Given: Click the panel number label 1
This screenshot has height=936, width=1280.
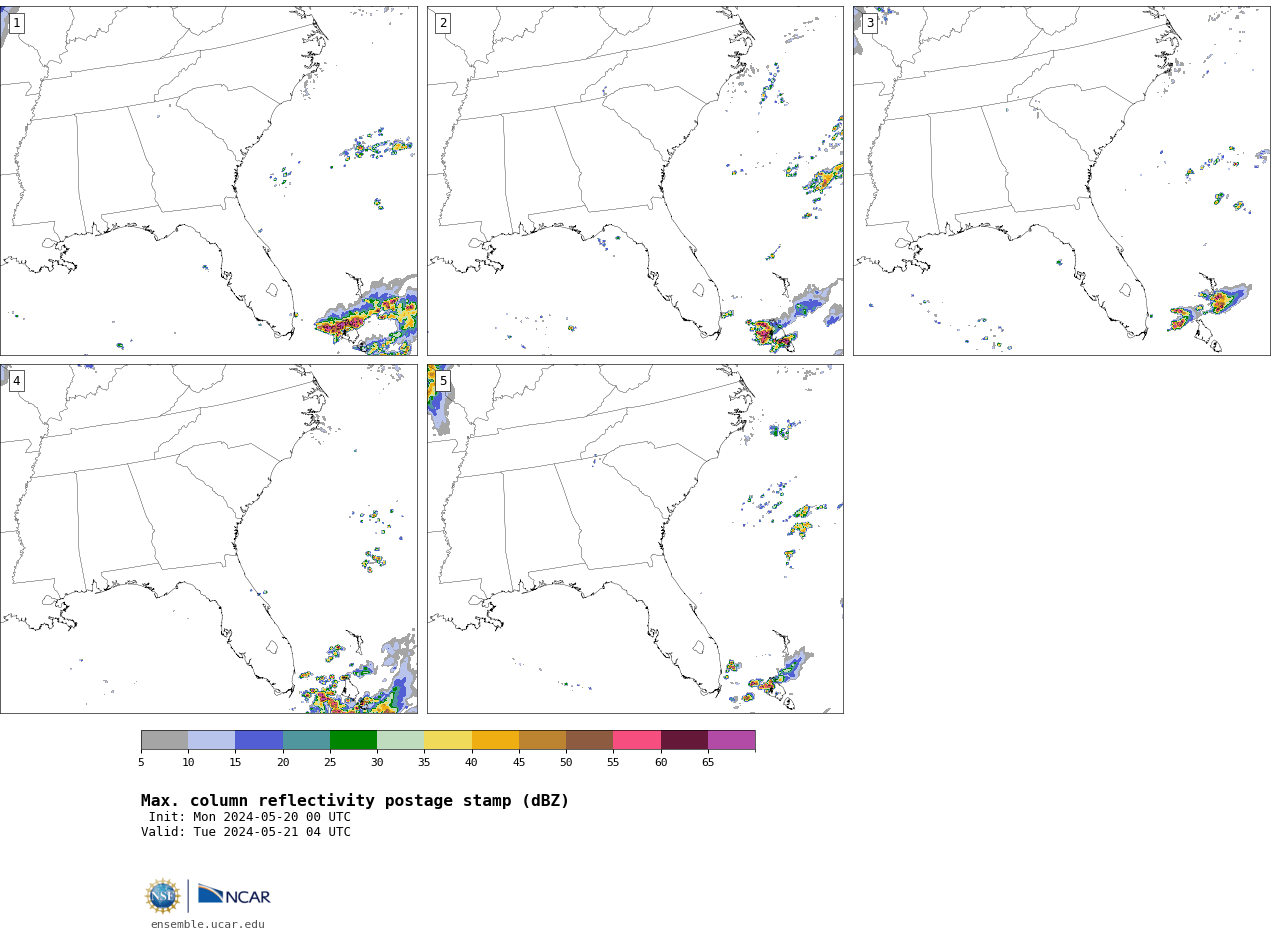Looking at the screenshot, I should click(16, 23).
